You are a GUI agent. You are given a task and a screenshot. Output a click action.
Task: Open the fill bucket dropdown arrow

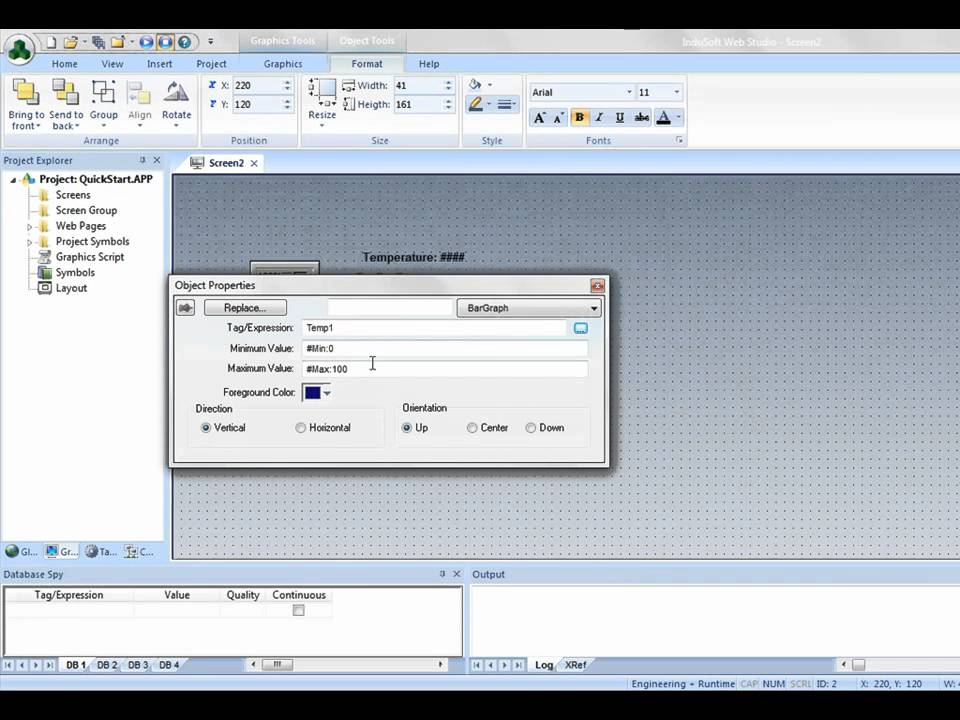coord(490,85)
